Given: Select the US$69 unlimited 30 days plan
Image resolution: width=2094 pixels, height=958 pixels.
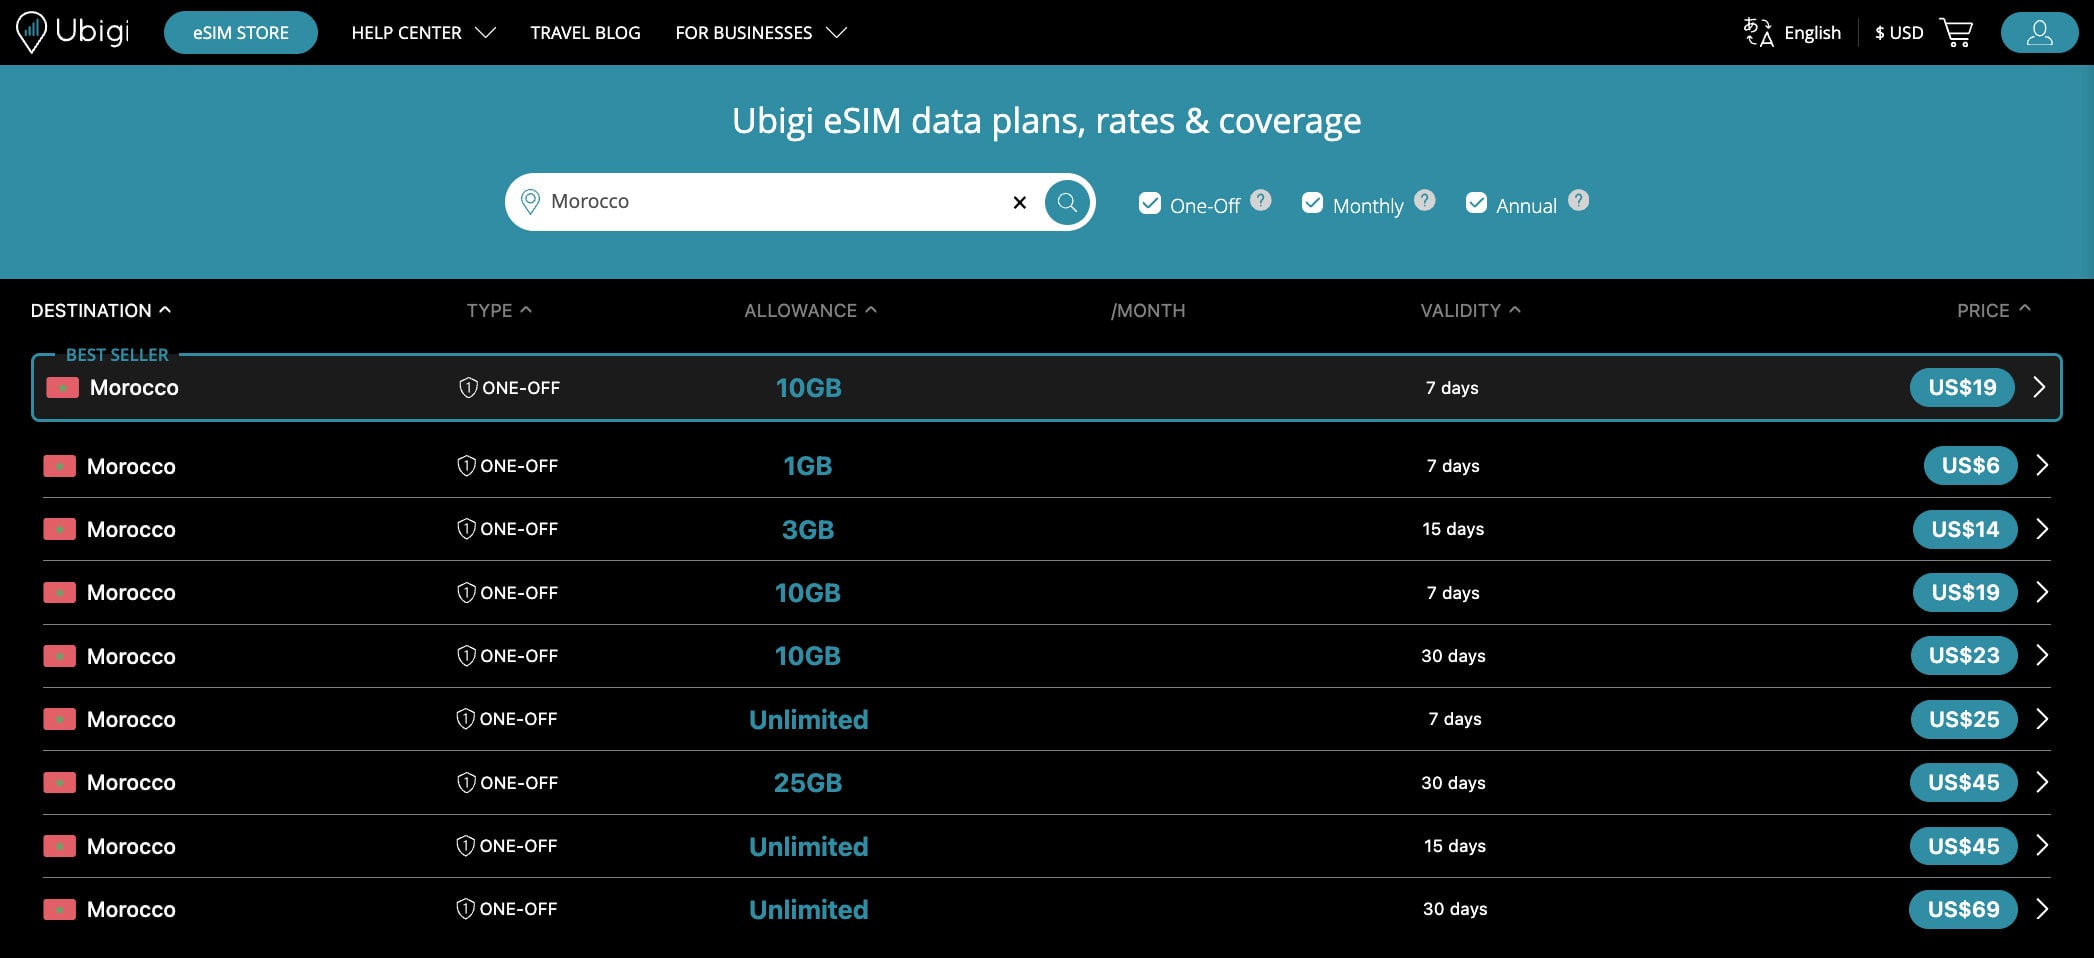Looking at the screenshot, I should click(x=1963, y=909).
